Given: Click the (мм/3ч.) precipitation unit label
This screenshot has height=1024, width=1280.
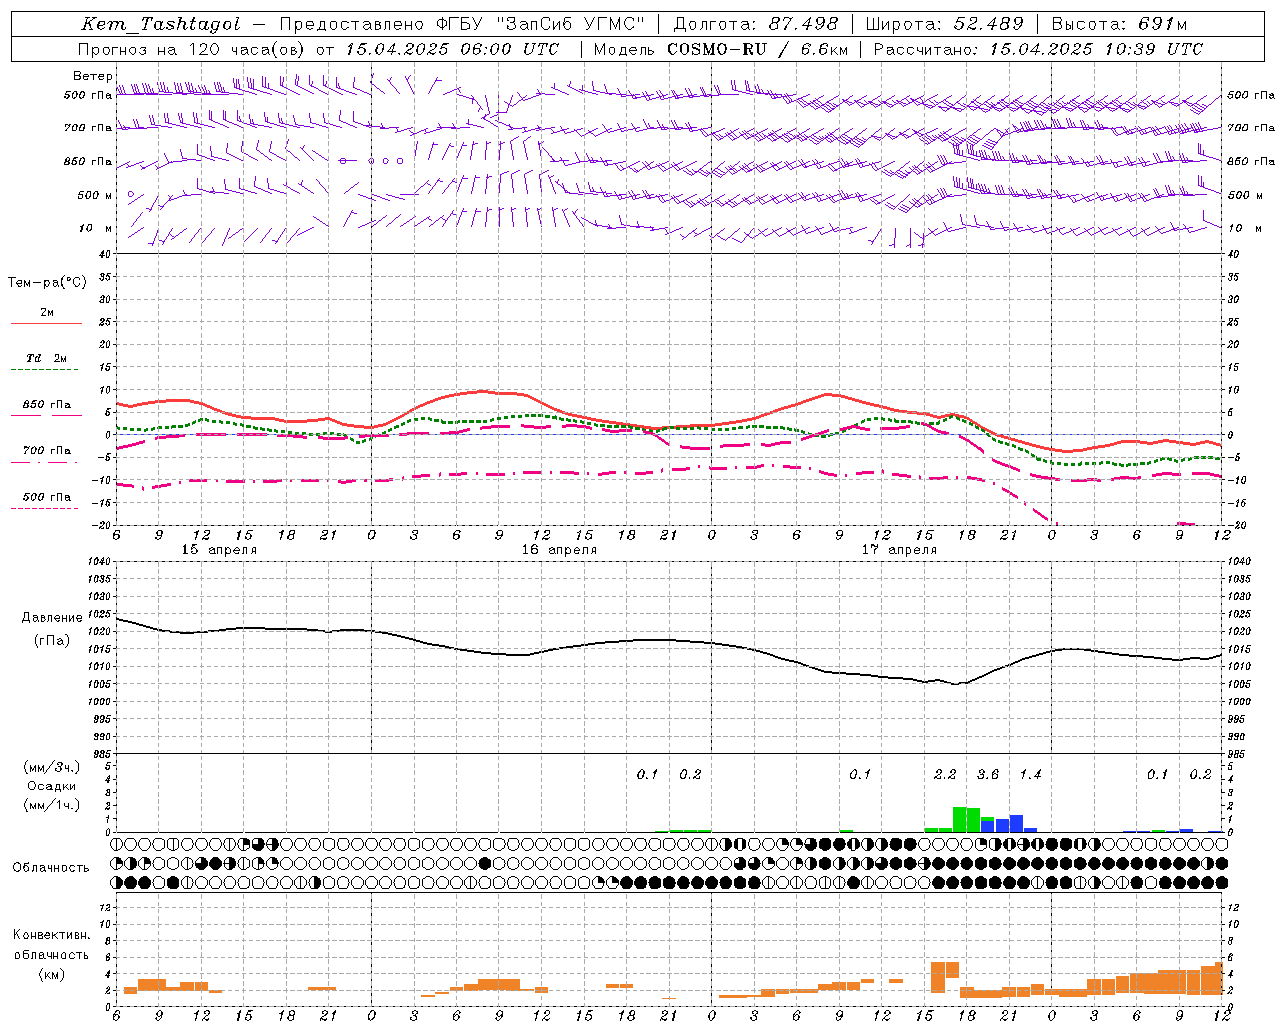Looking at the screenshot, I should 52,767.
